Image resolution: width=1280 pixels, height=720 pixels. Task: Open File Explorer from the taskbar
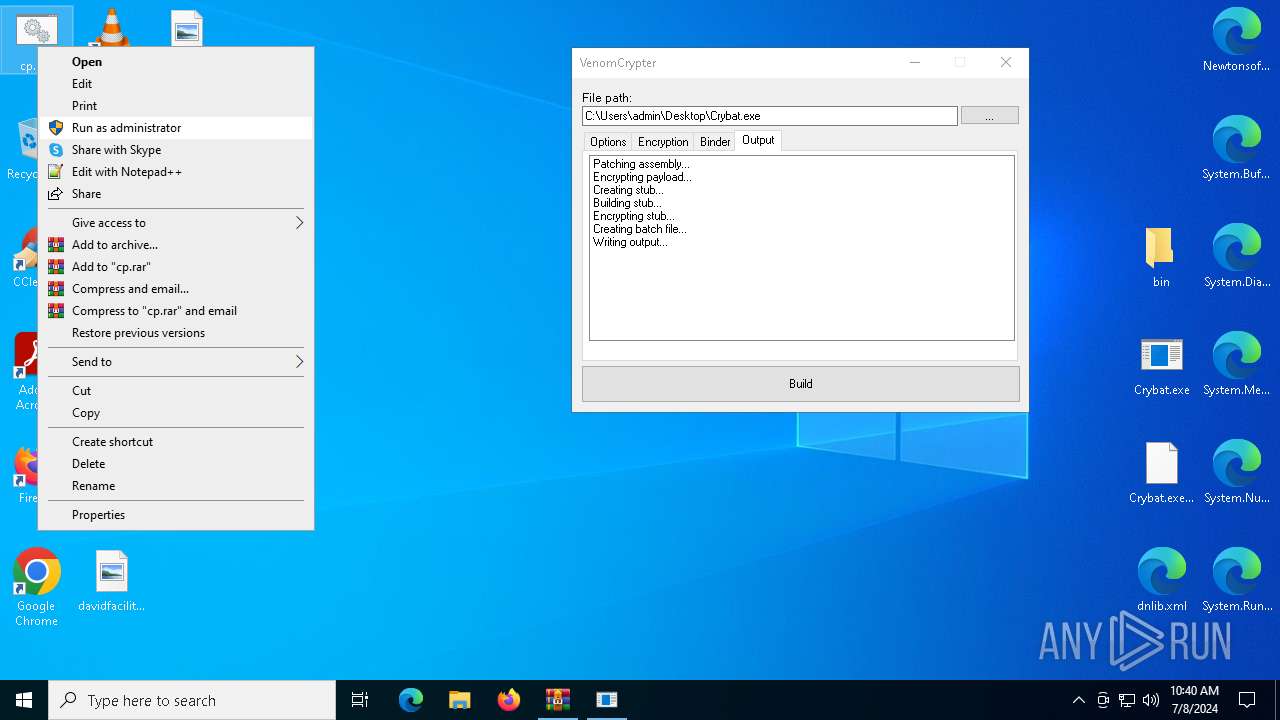coord(459,700)
